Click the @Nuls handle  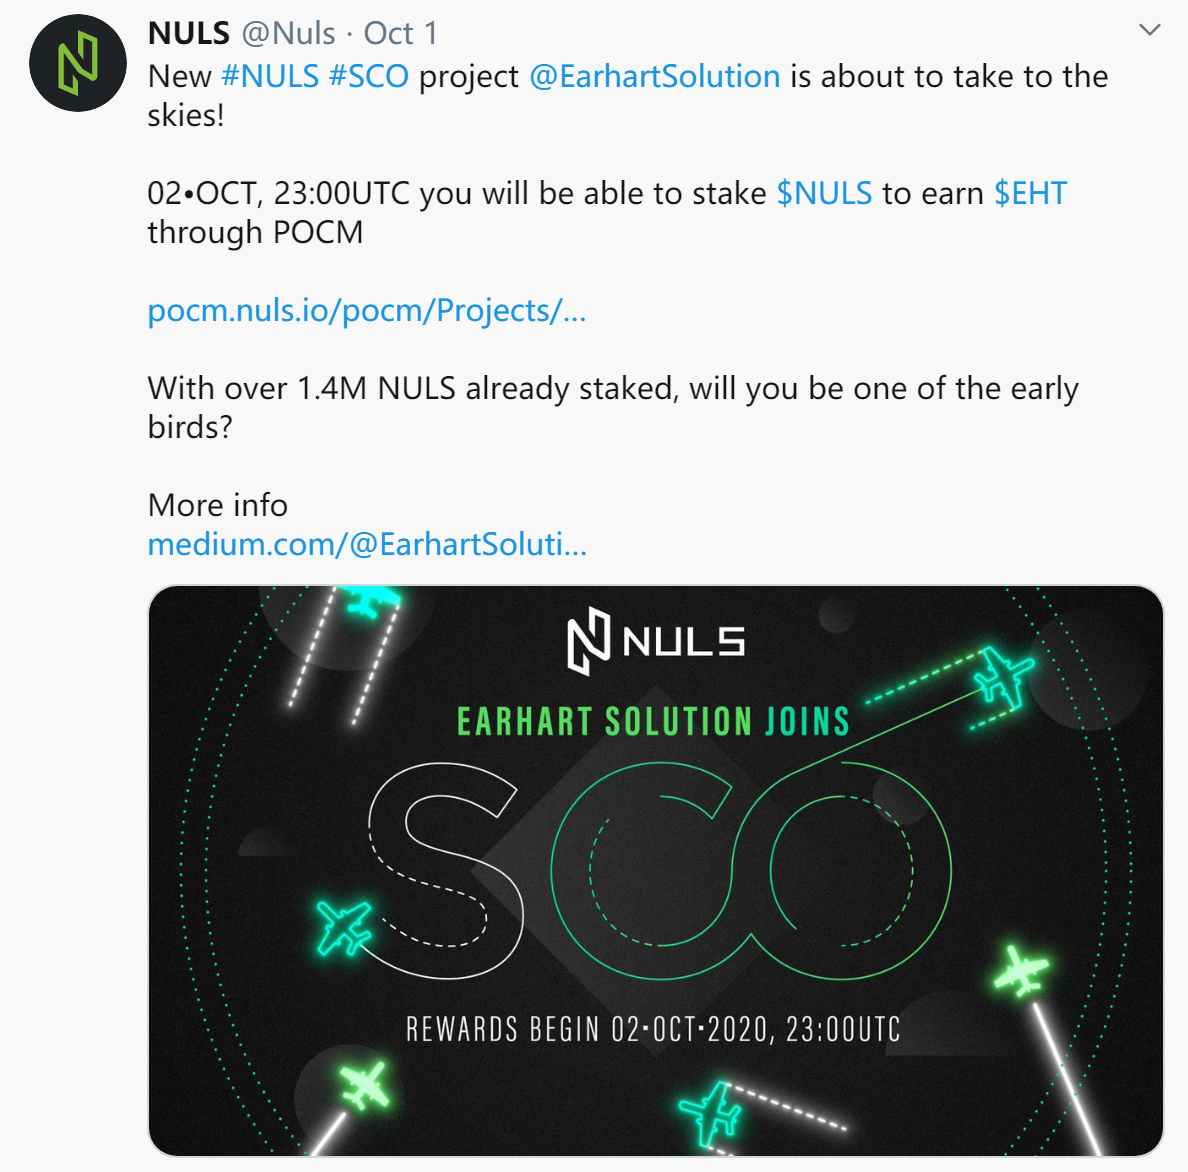coord(288,33)
